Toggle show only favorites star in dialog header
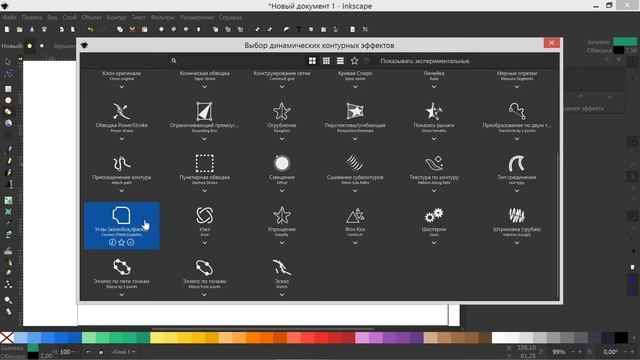The image size is (640, 360). point(354,61)
